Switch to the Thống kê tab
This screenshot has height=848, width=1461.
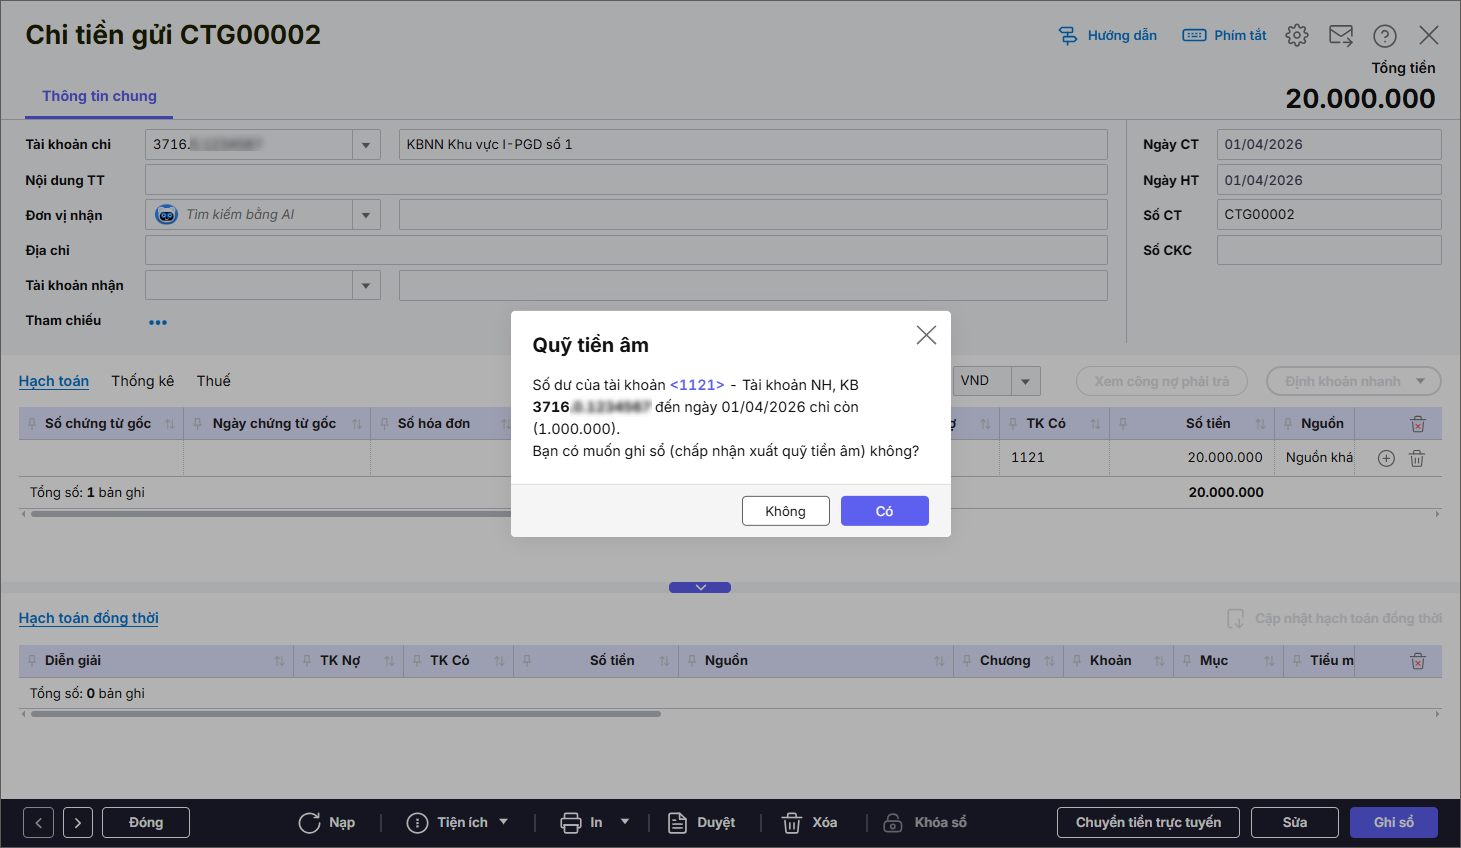(x=143, y=381)
